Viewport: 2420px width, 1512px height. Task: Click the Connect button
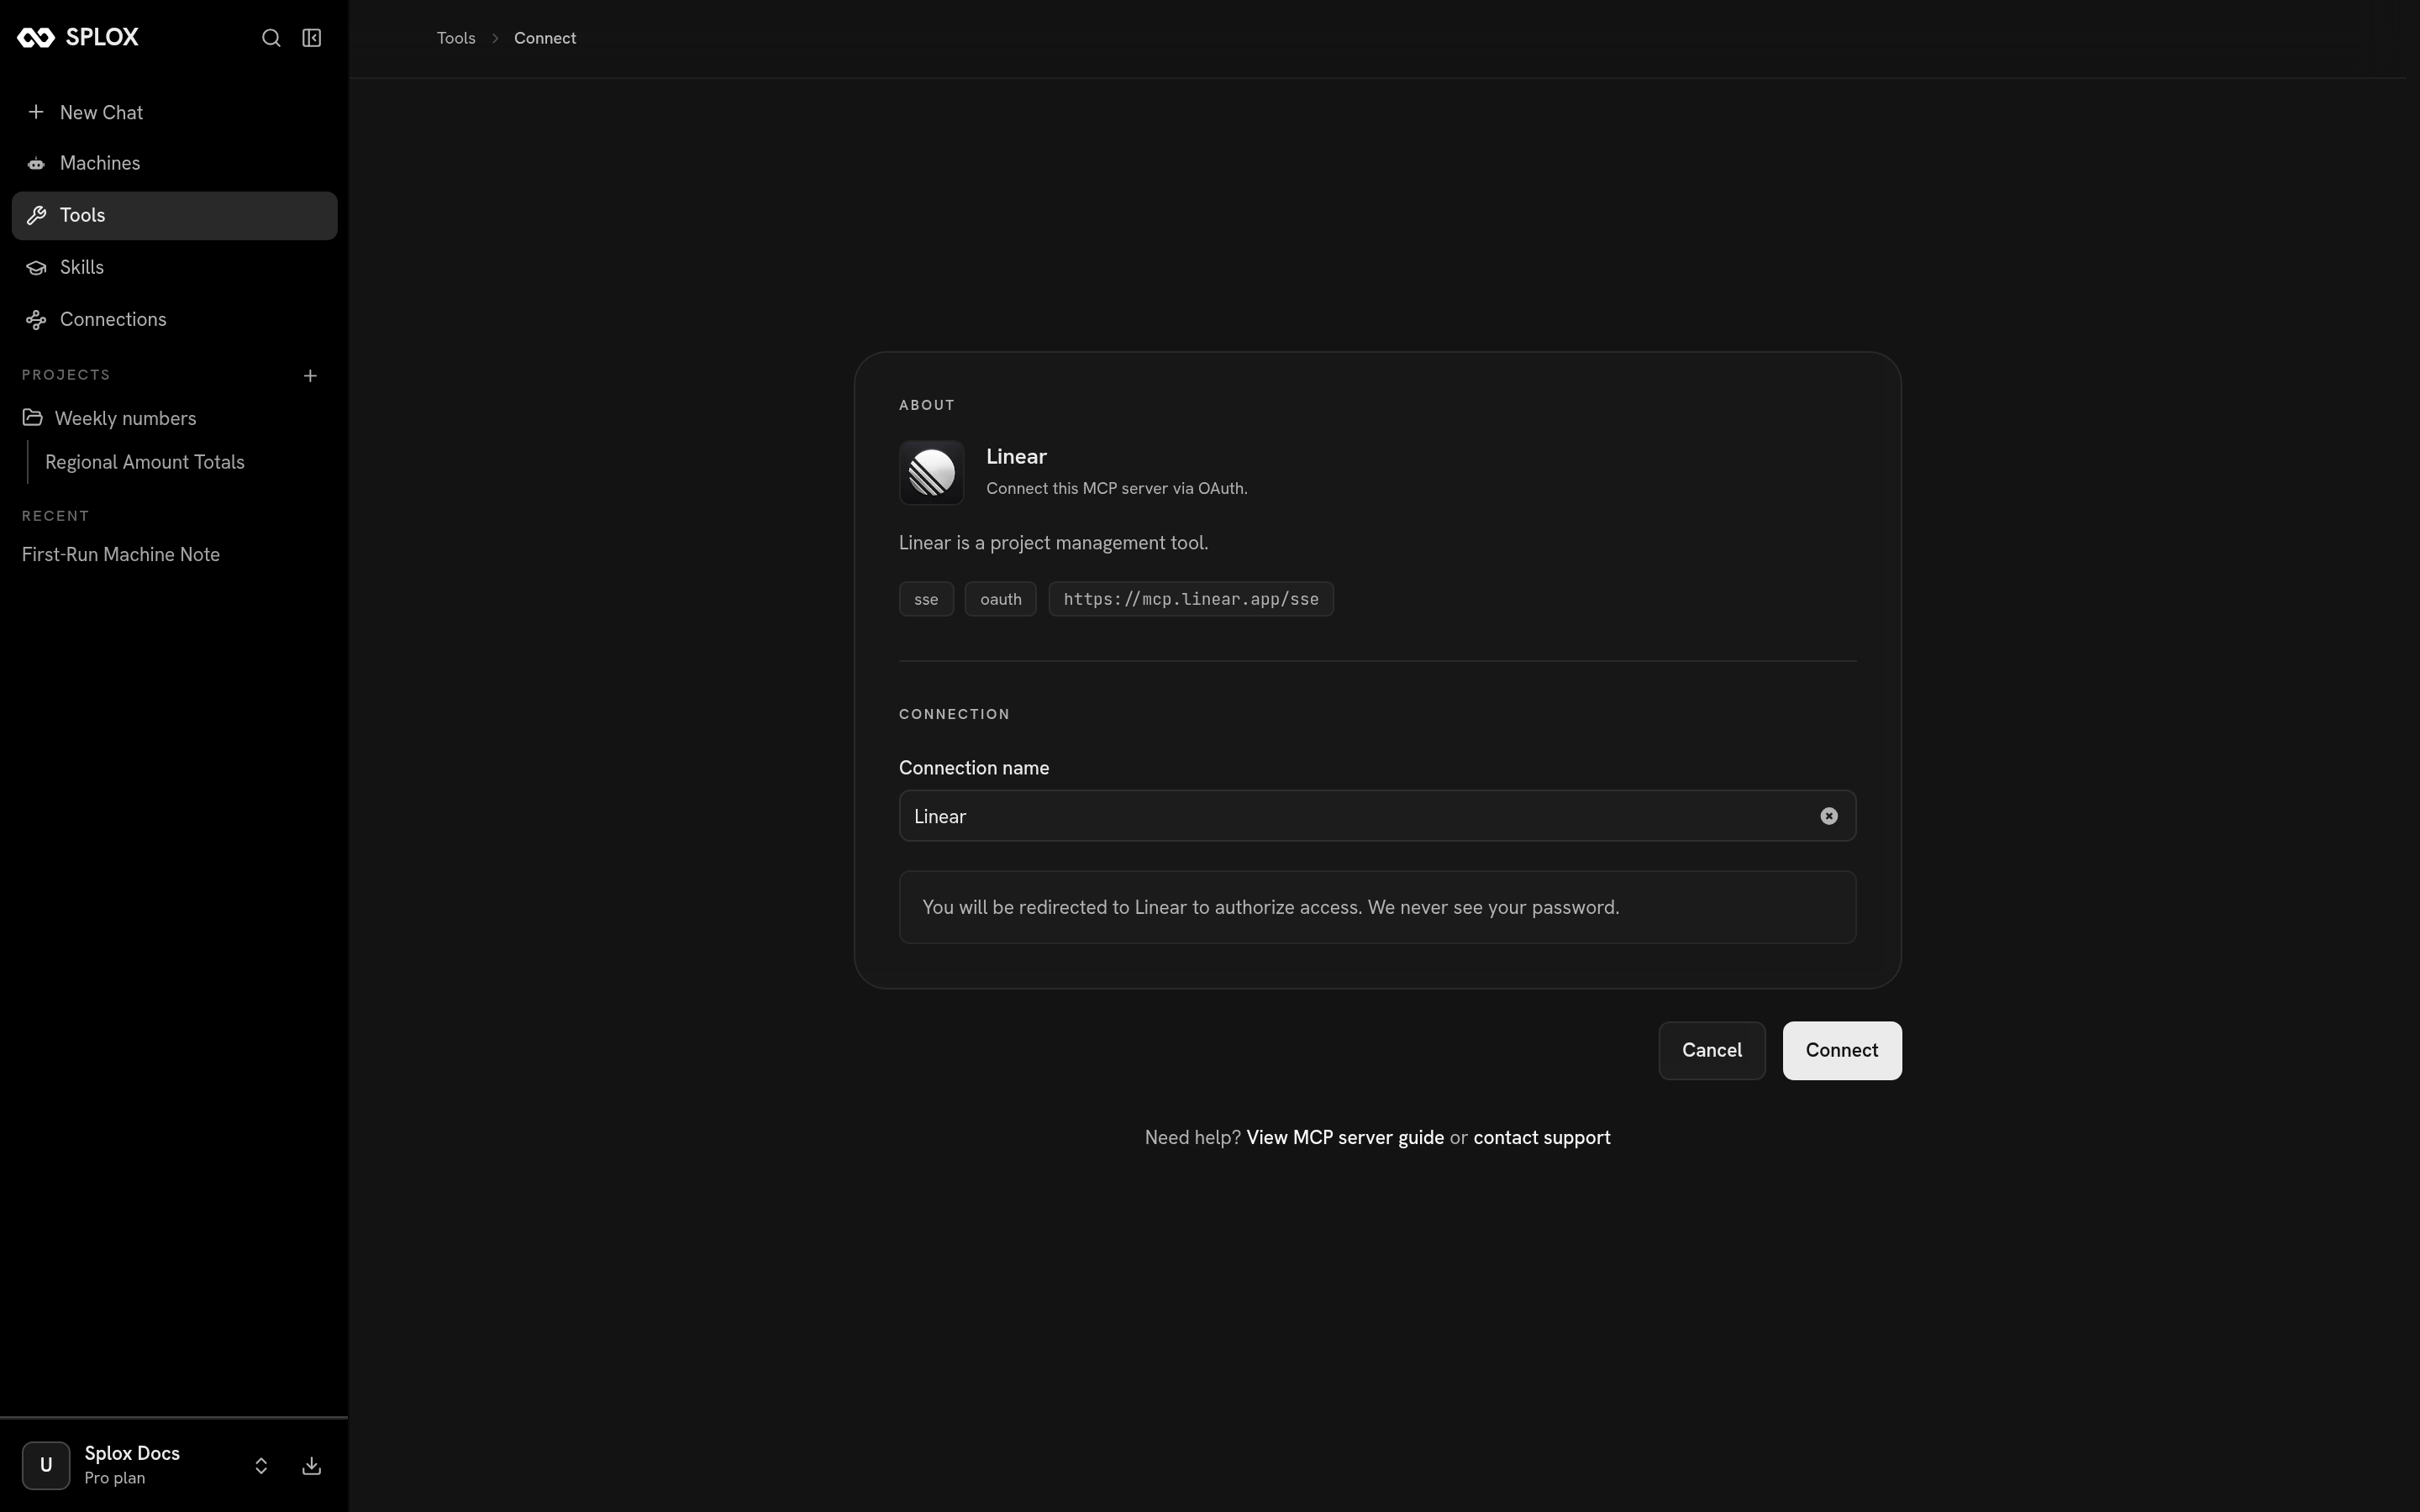(1842, 1050)
